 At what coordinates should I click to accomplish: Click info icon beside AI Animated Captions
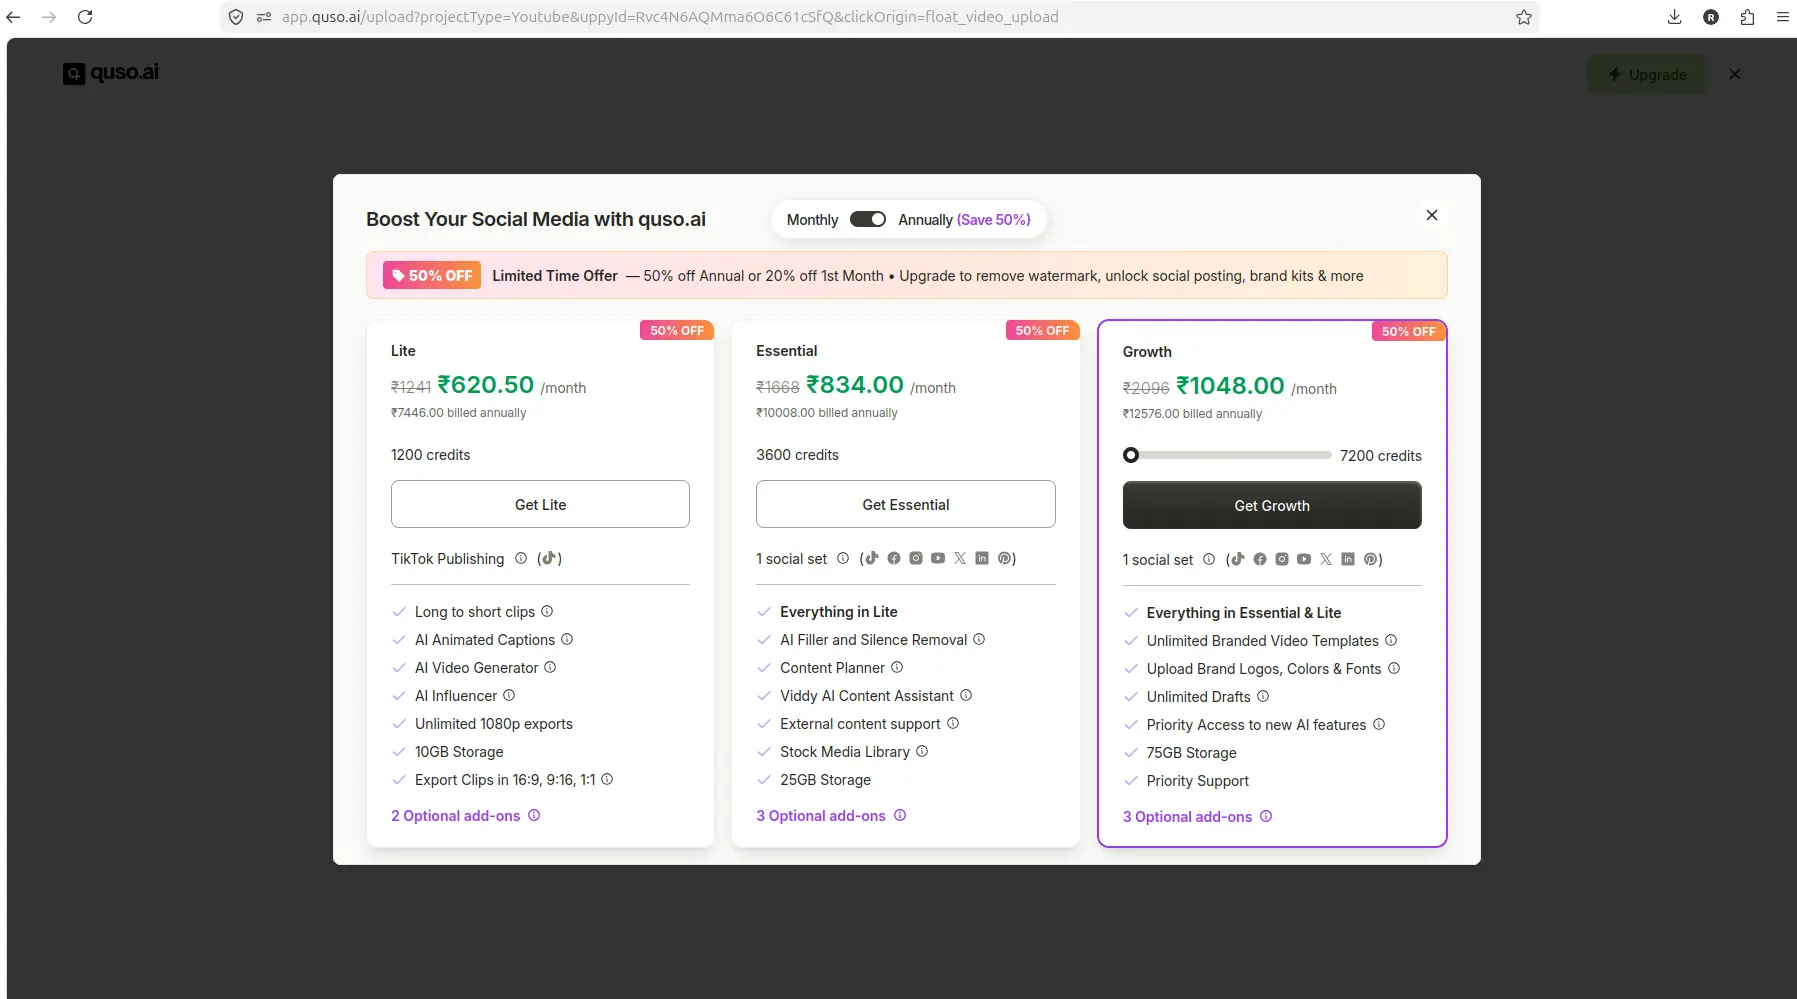click(567, 639)
